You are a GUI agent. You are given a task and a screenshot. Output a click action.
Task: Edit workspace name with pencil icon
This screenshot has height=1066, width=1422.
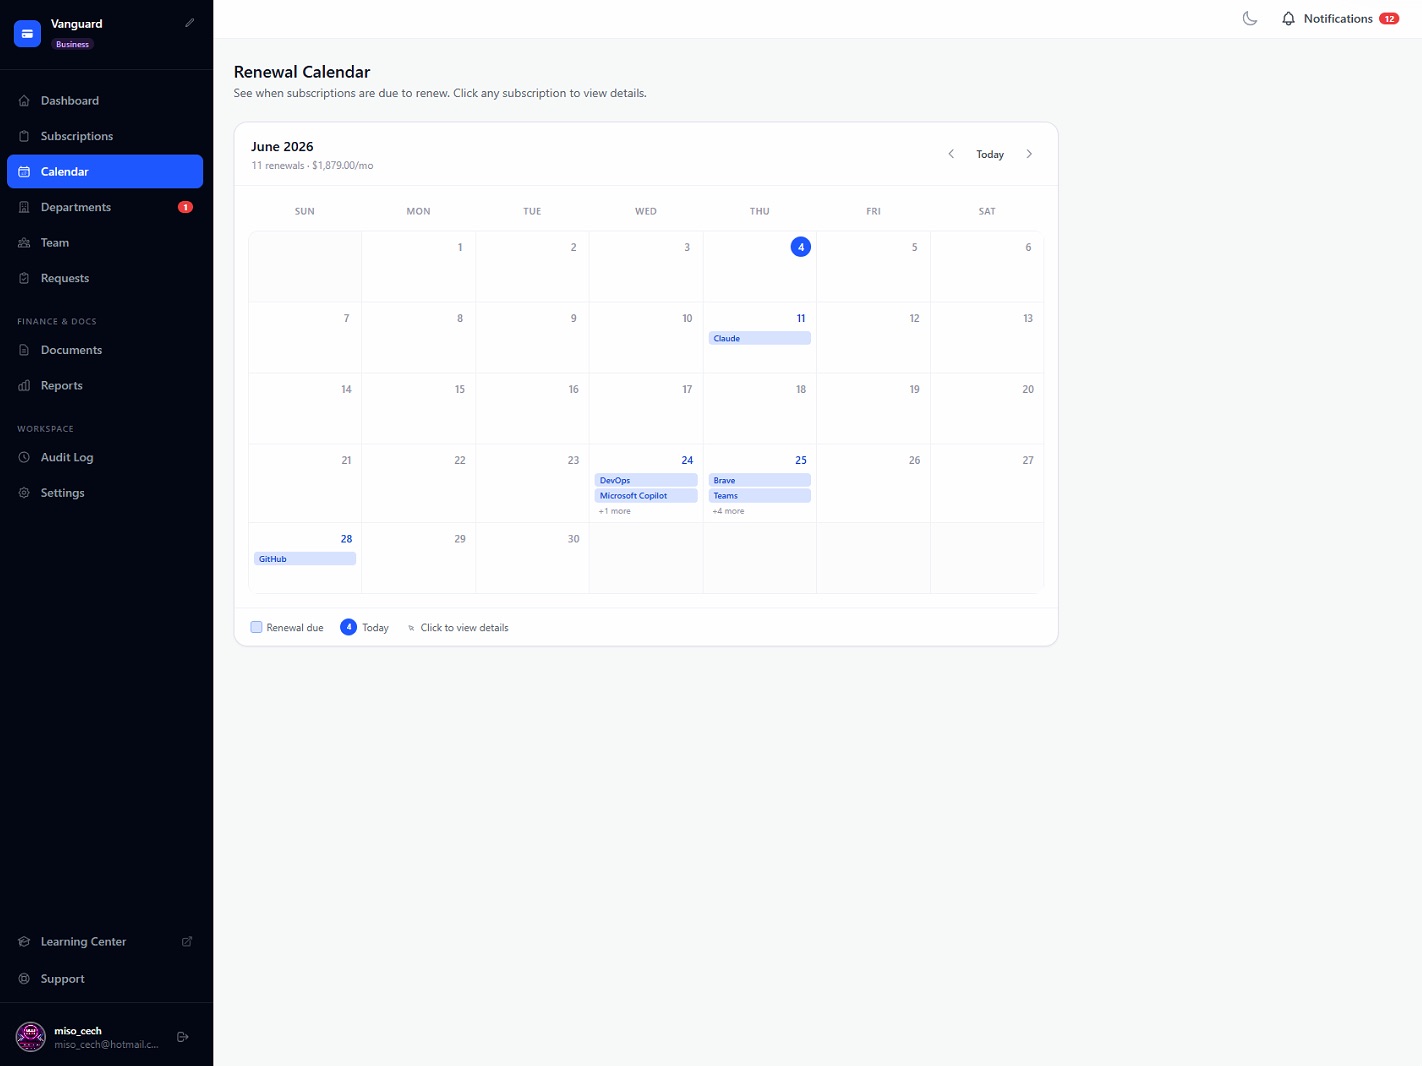pos(190,22)
